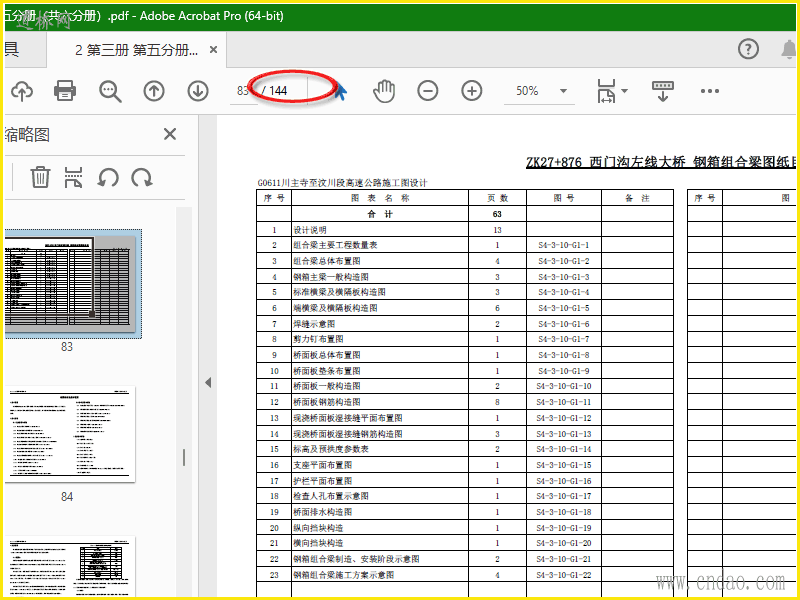This screenshot has width=800, height=600.
Task: Expand the page fit options arrow
Action: [624, 91]
